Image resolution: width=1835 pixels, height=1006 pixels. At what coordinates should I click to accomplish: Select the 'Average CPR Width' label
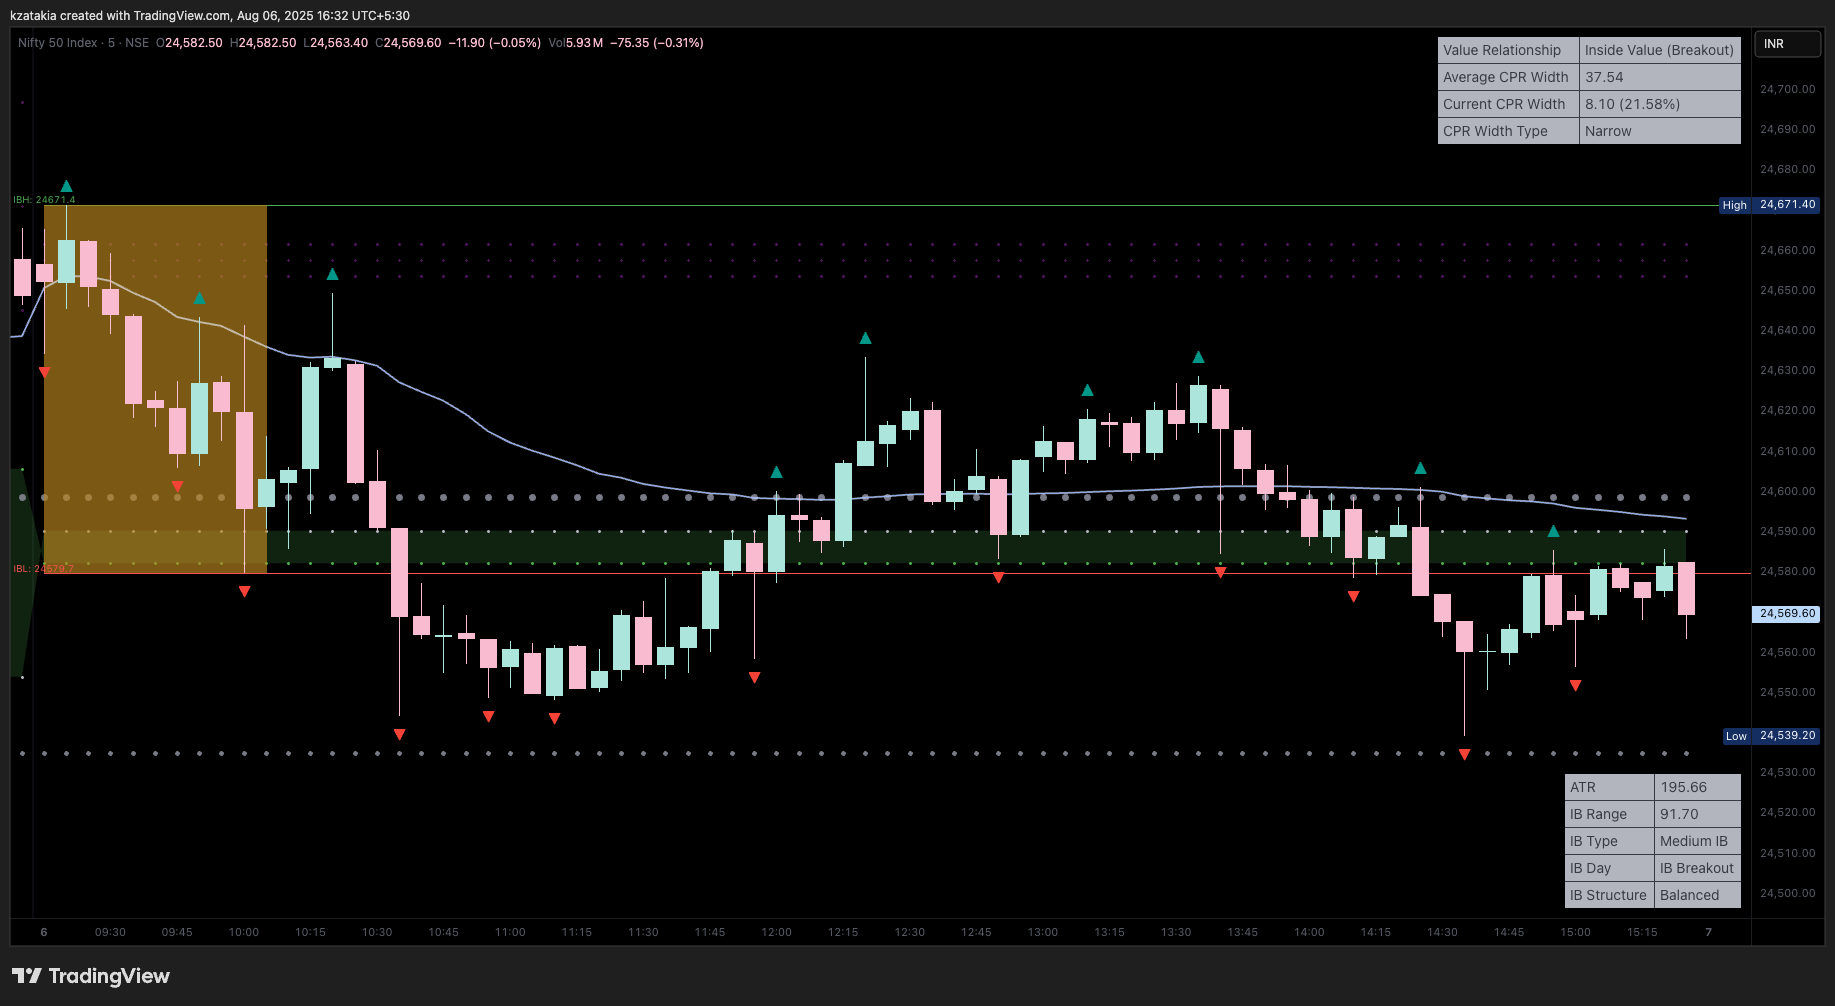click(x=1508, y=77)
